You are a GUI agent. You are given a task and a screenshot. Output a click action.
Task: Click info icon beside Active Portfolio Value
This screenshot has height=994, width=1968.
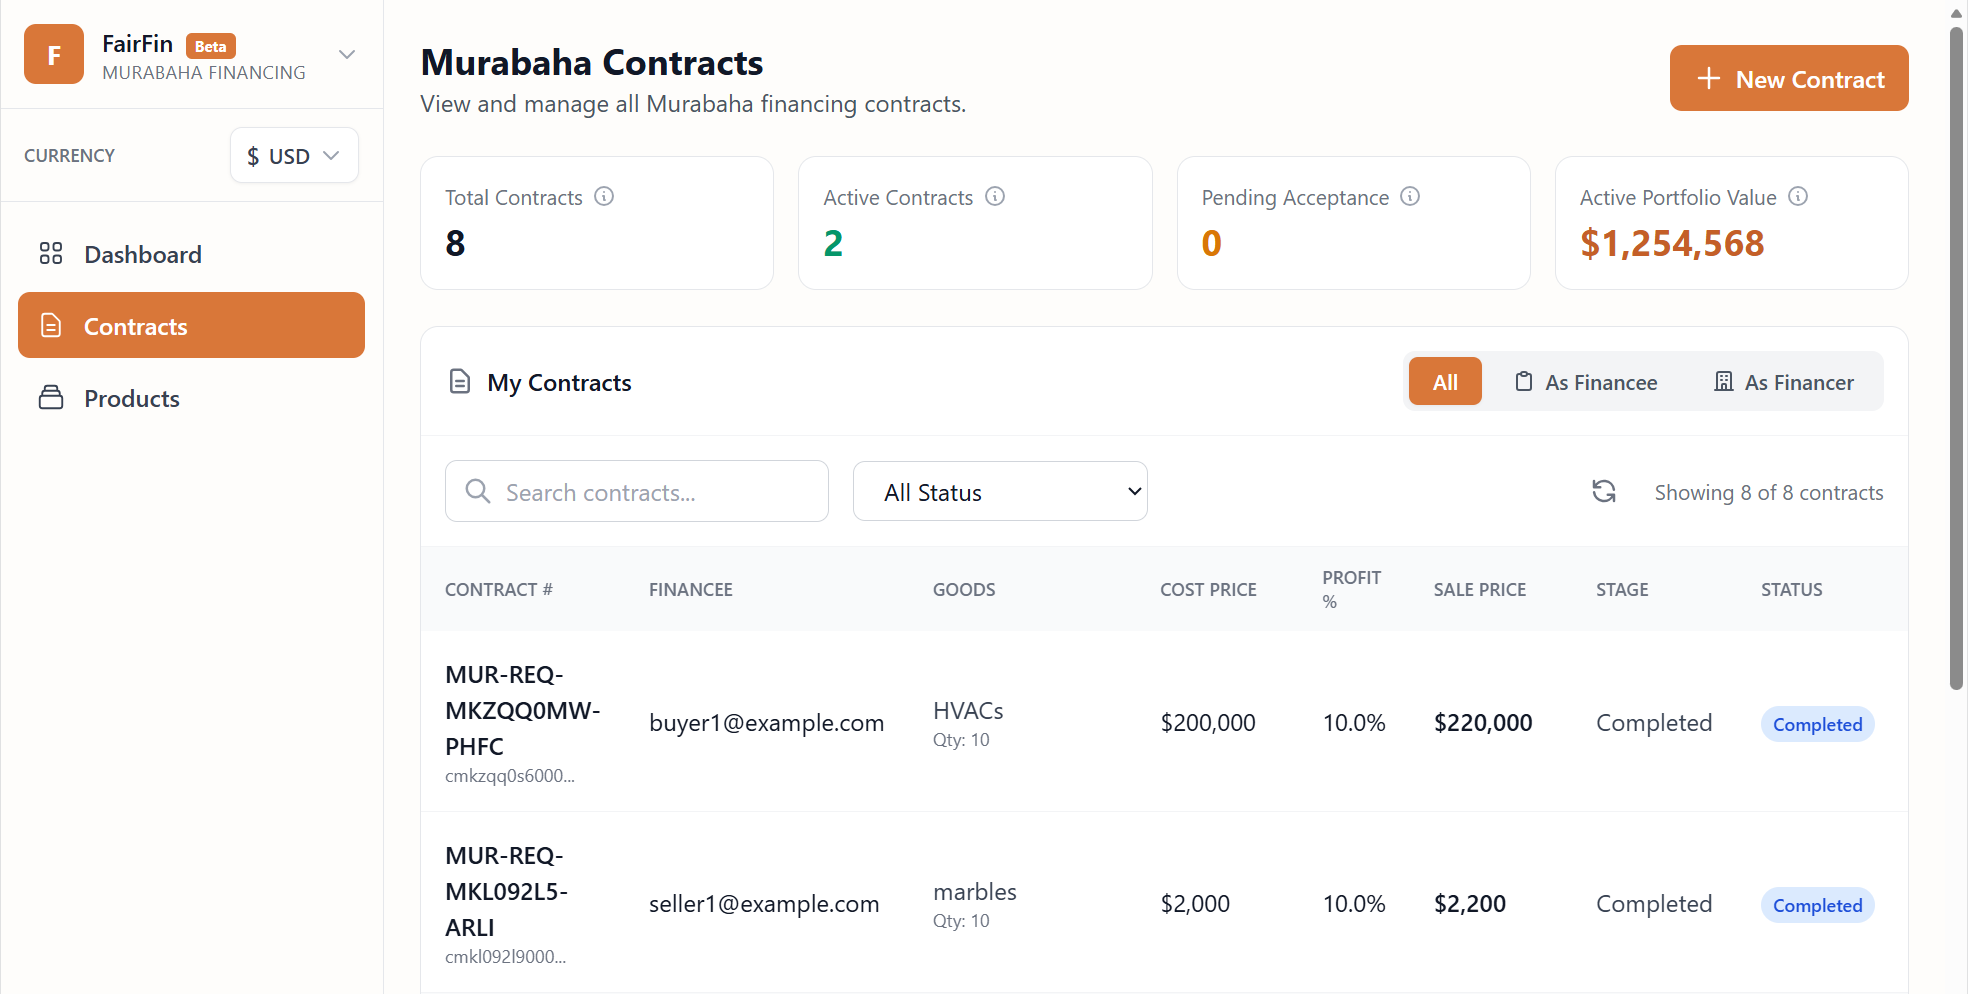tap(1798, 196)
